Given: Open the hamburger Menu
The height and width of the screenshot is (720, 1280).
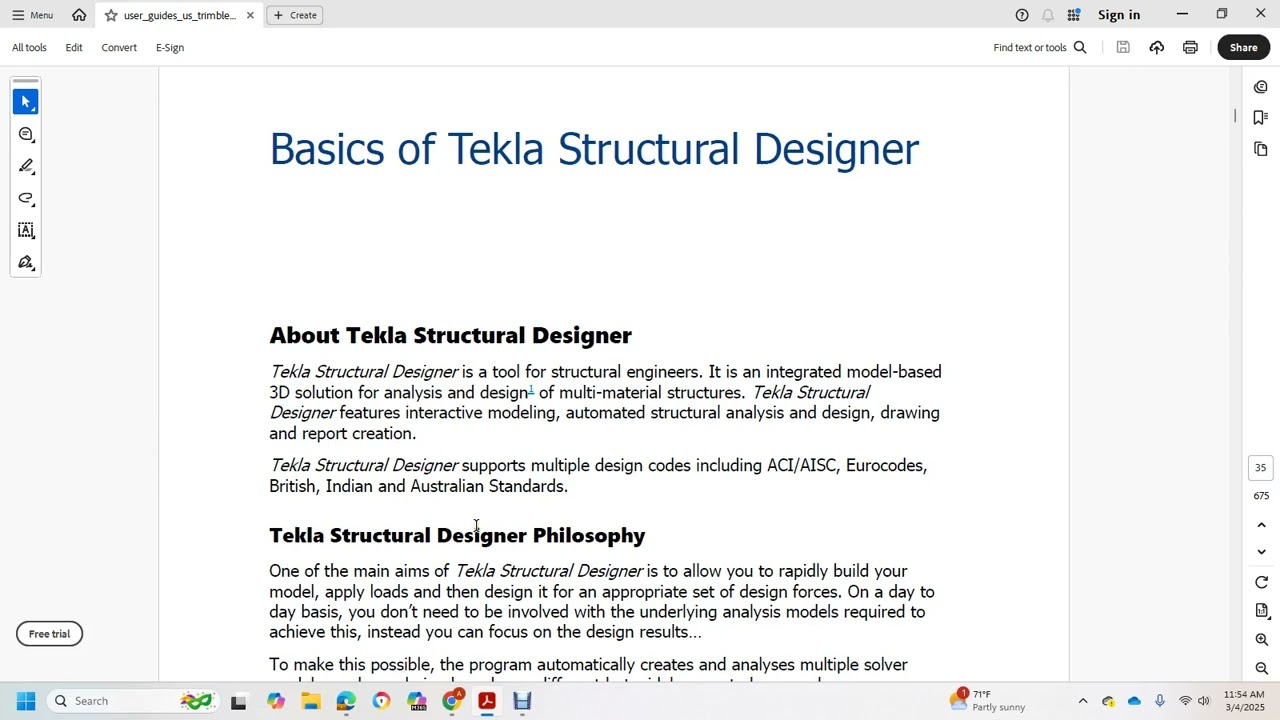Looking at the screenshot, I should click(32, 15).
